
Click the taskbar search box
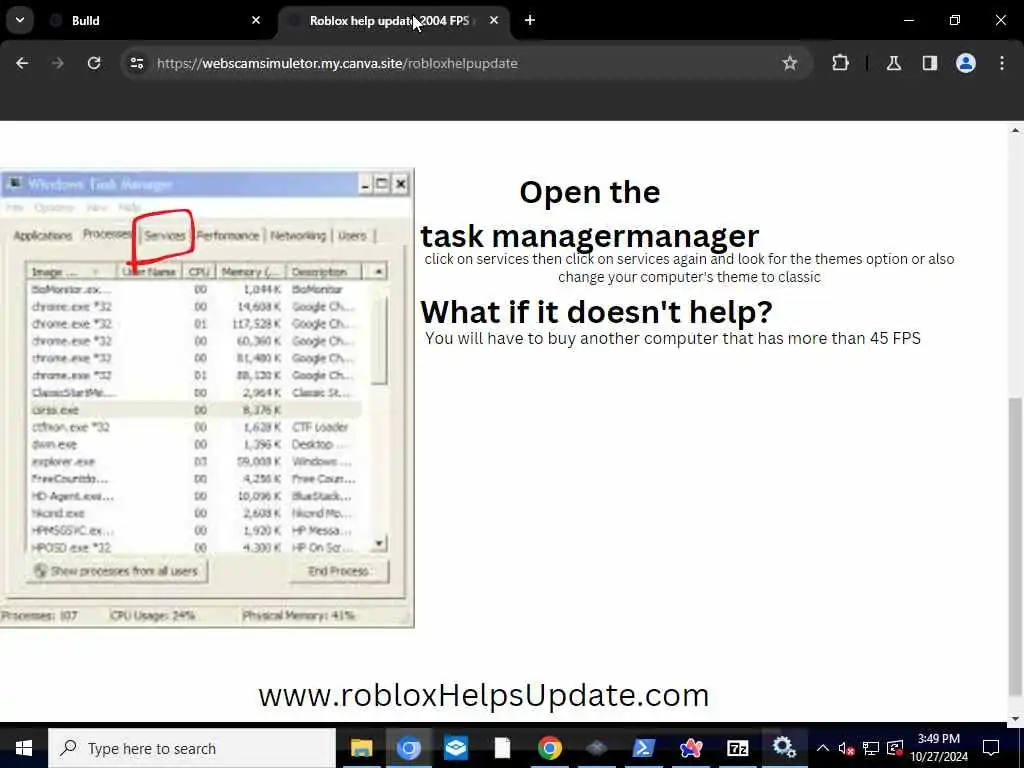pos(192,748)
